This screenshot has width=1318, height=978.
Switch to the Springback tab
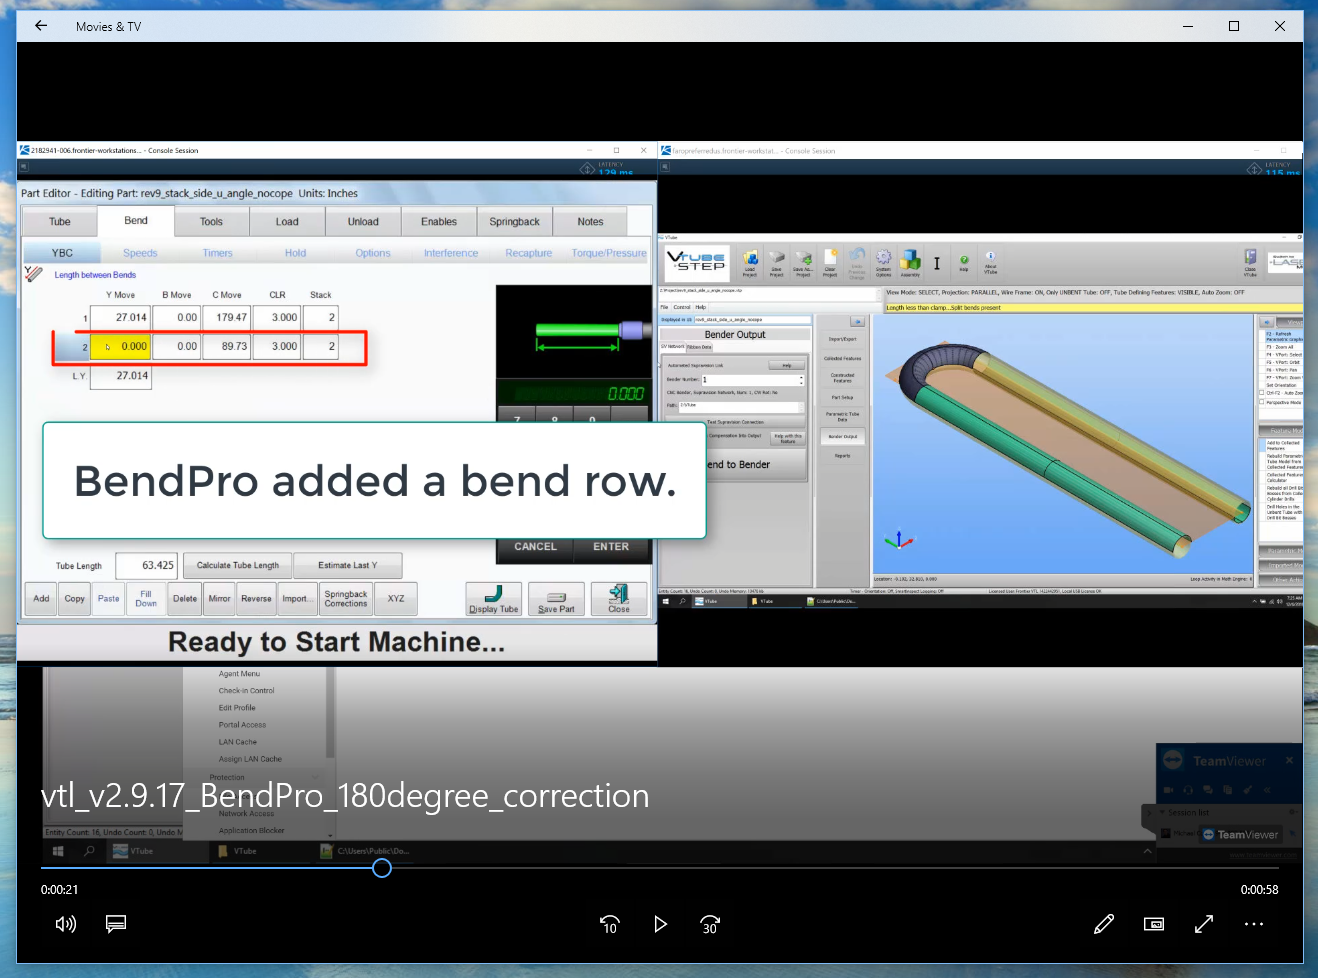click(x=514, y=222)
